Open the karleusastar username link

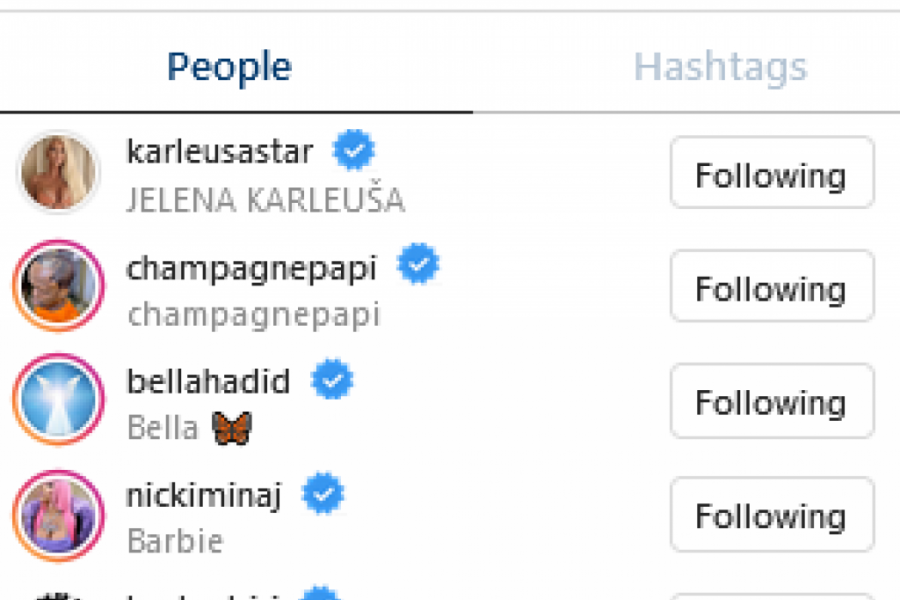coord(220,152)
